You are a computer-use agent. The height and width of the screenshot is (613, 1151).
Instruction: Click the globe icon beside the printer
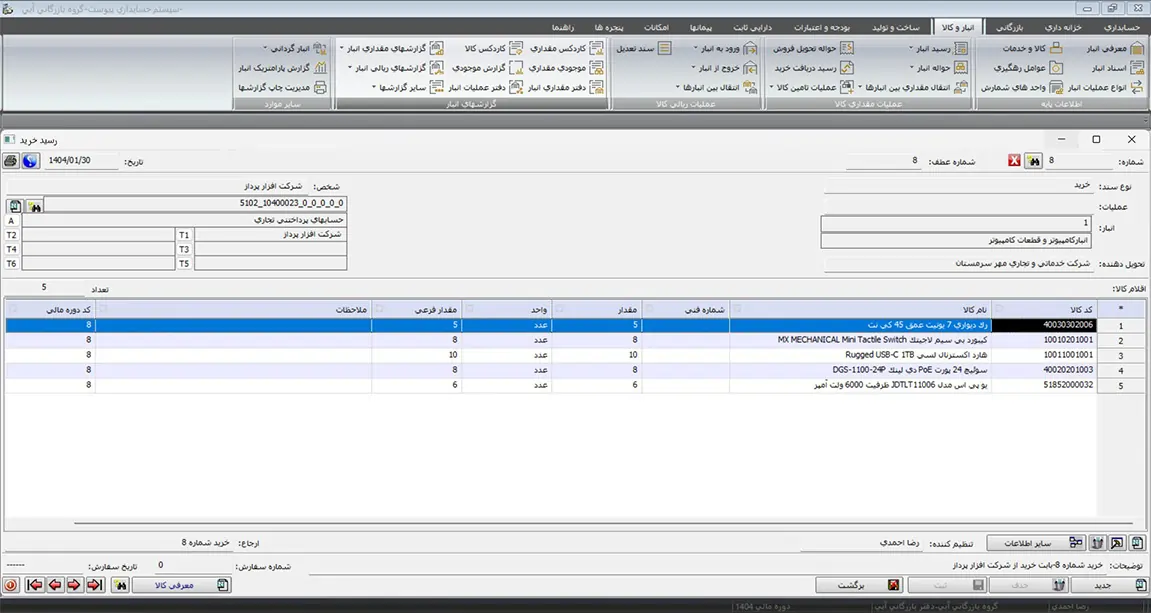click(x=29, y=161)
